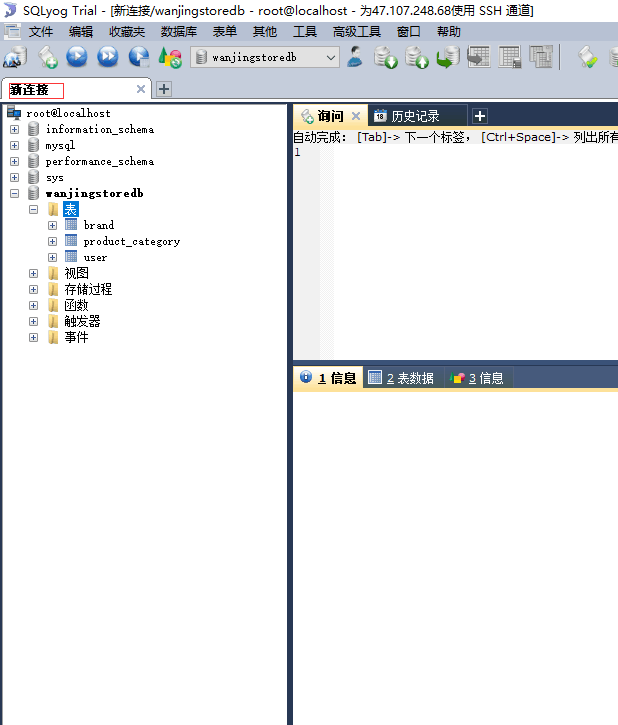Viewport: 618px width, 725px height.
Task: Click database export backup icon
Action: 385,57
